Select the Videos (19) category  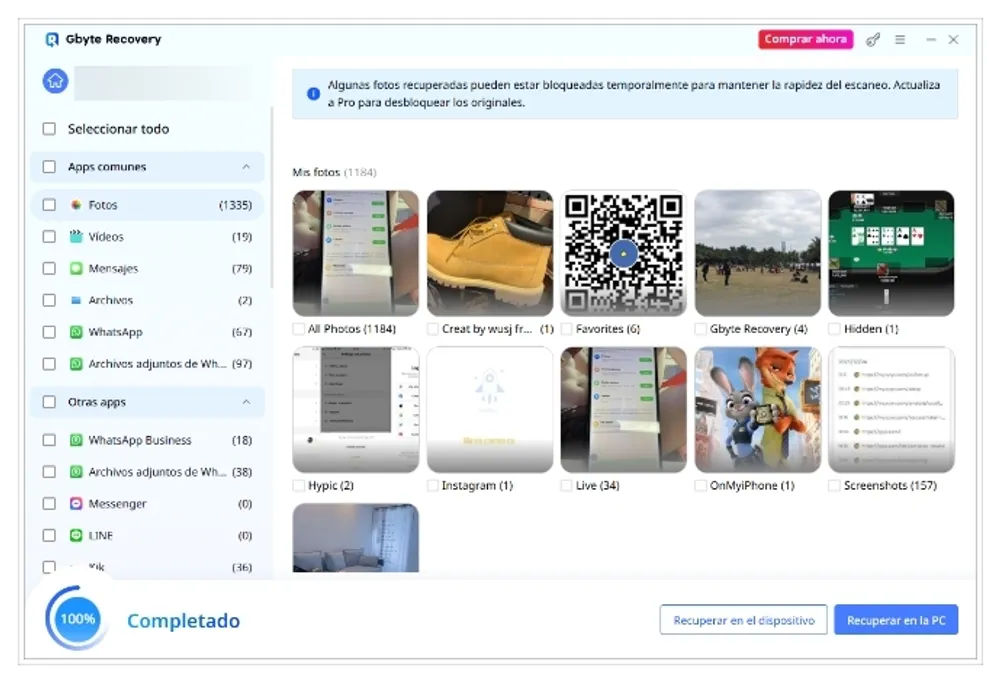click(147, 237)
